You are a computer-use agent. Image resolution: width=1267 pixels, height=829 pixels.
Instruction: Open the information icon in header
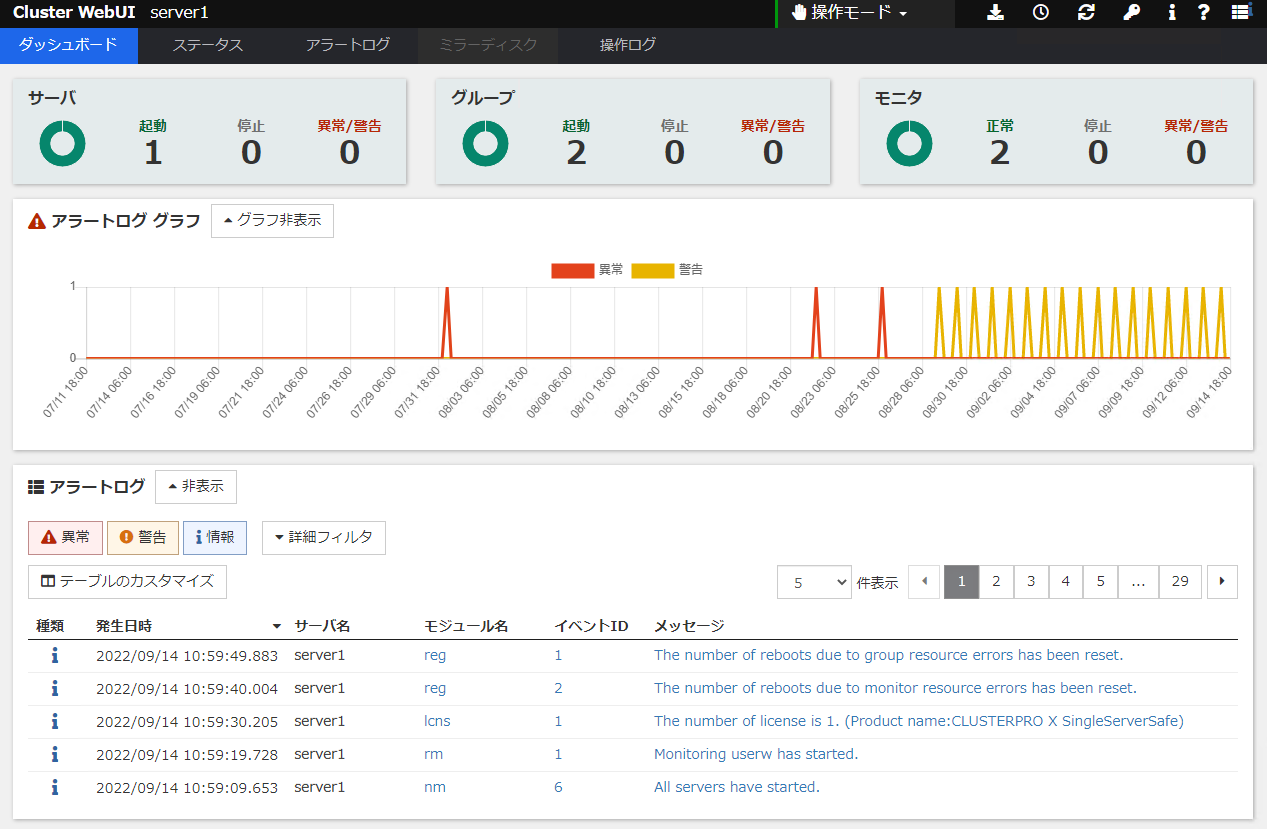pyautogui.click(x=1172, y=13)
